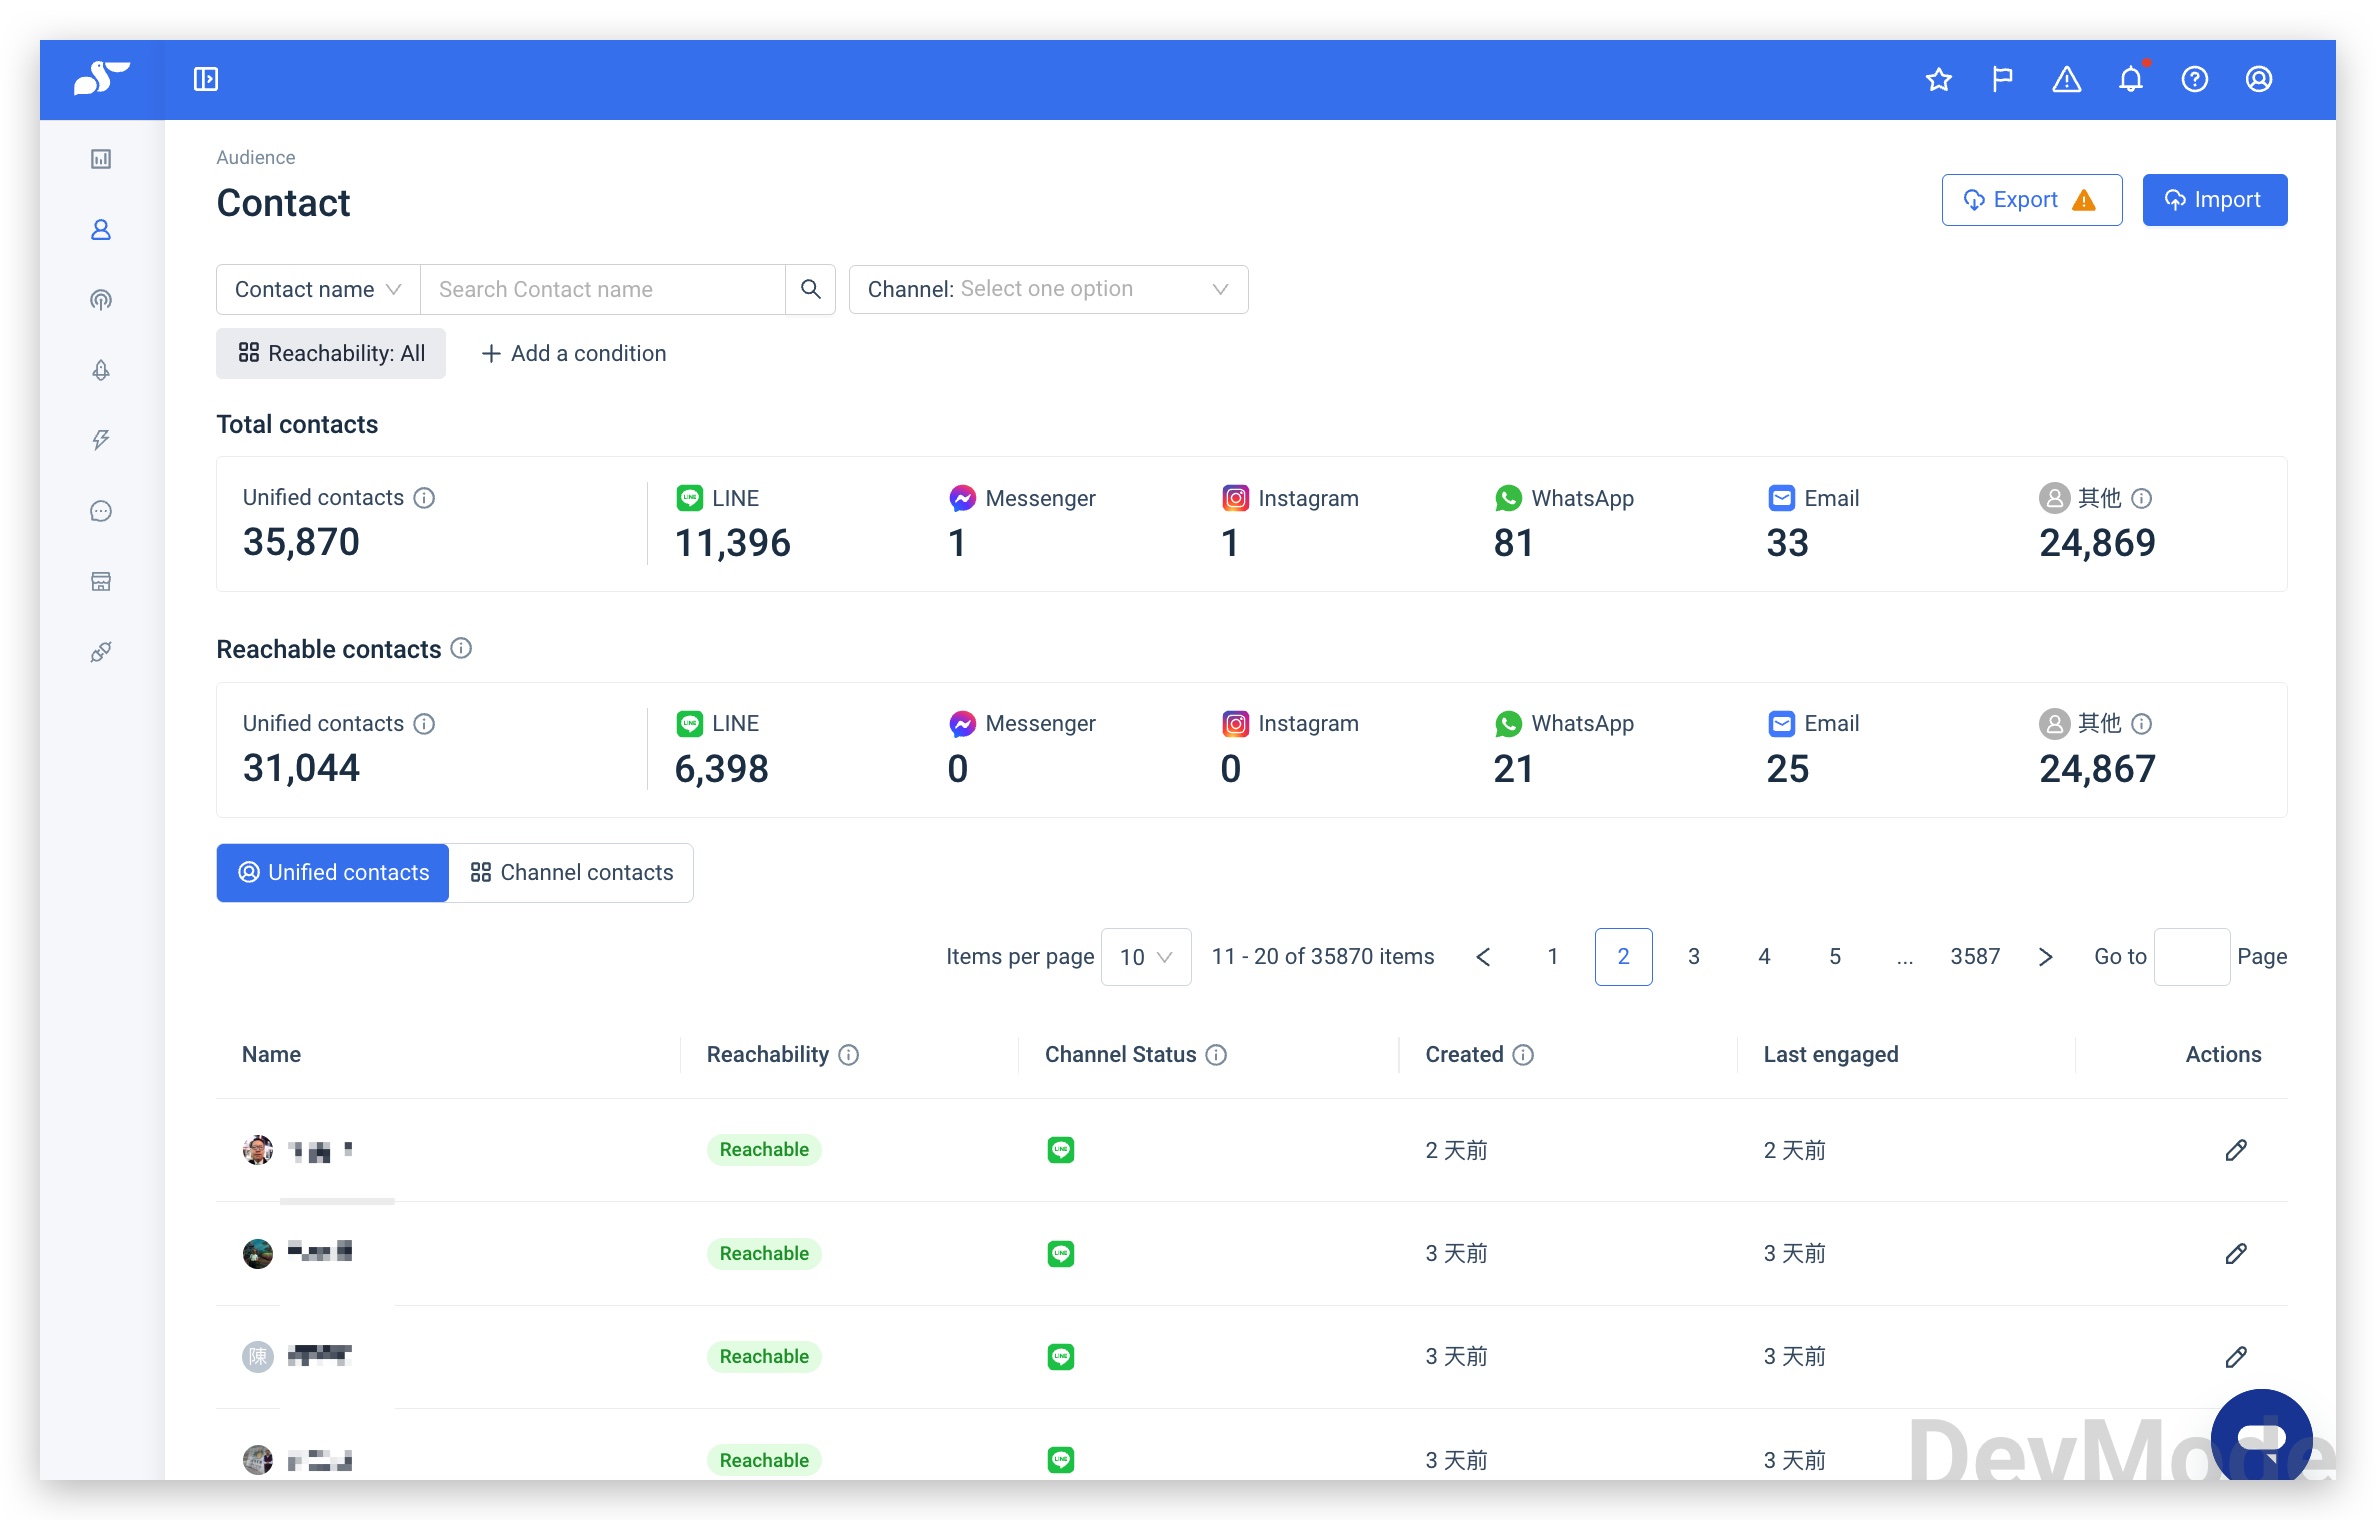
Task: Open plug integrations icon in sidebar
Action: point(101,652)
